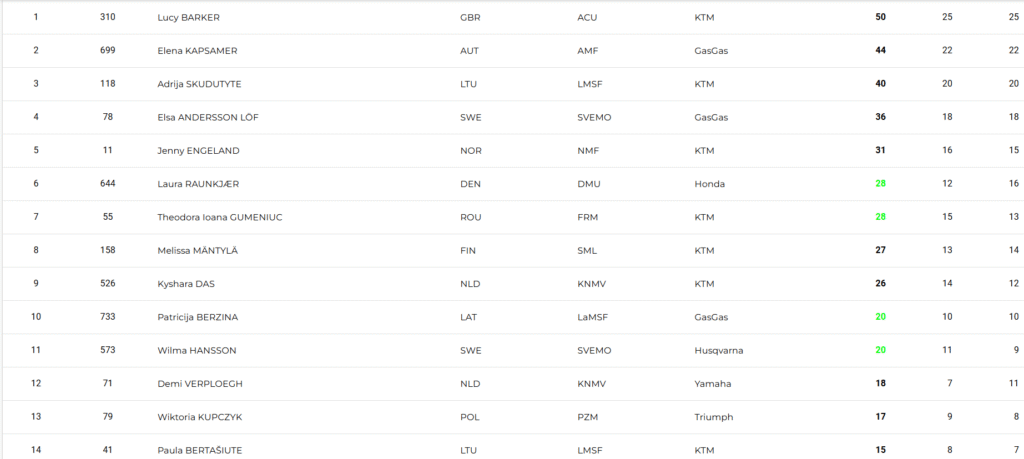Click Melissa MÄNTYLÄ row name

(x=197, y=251)
